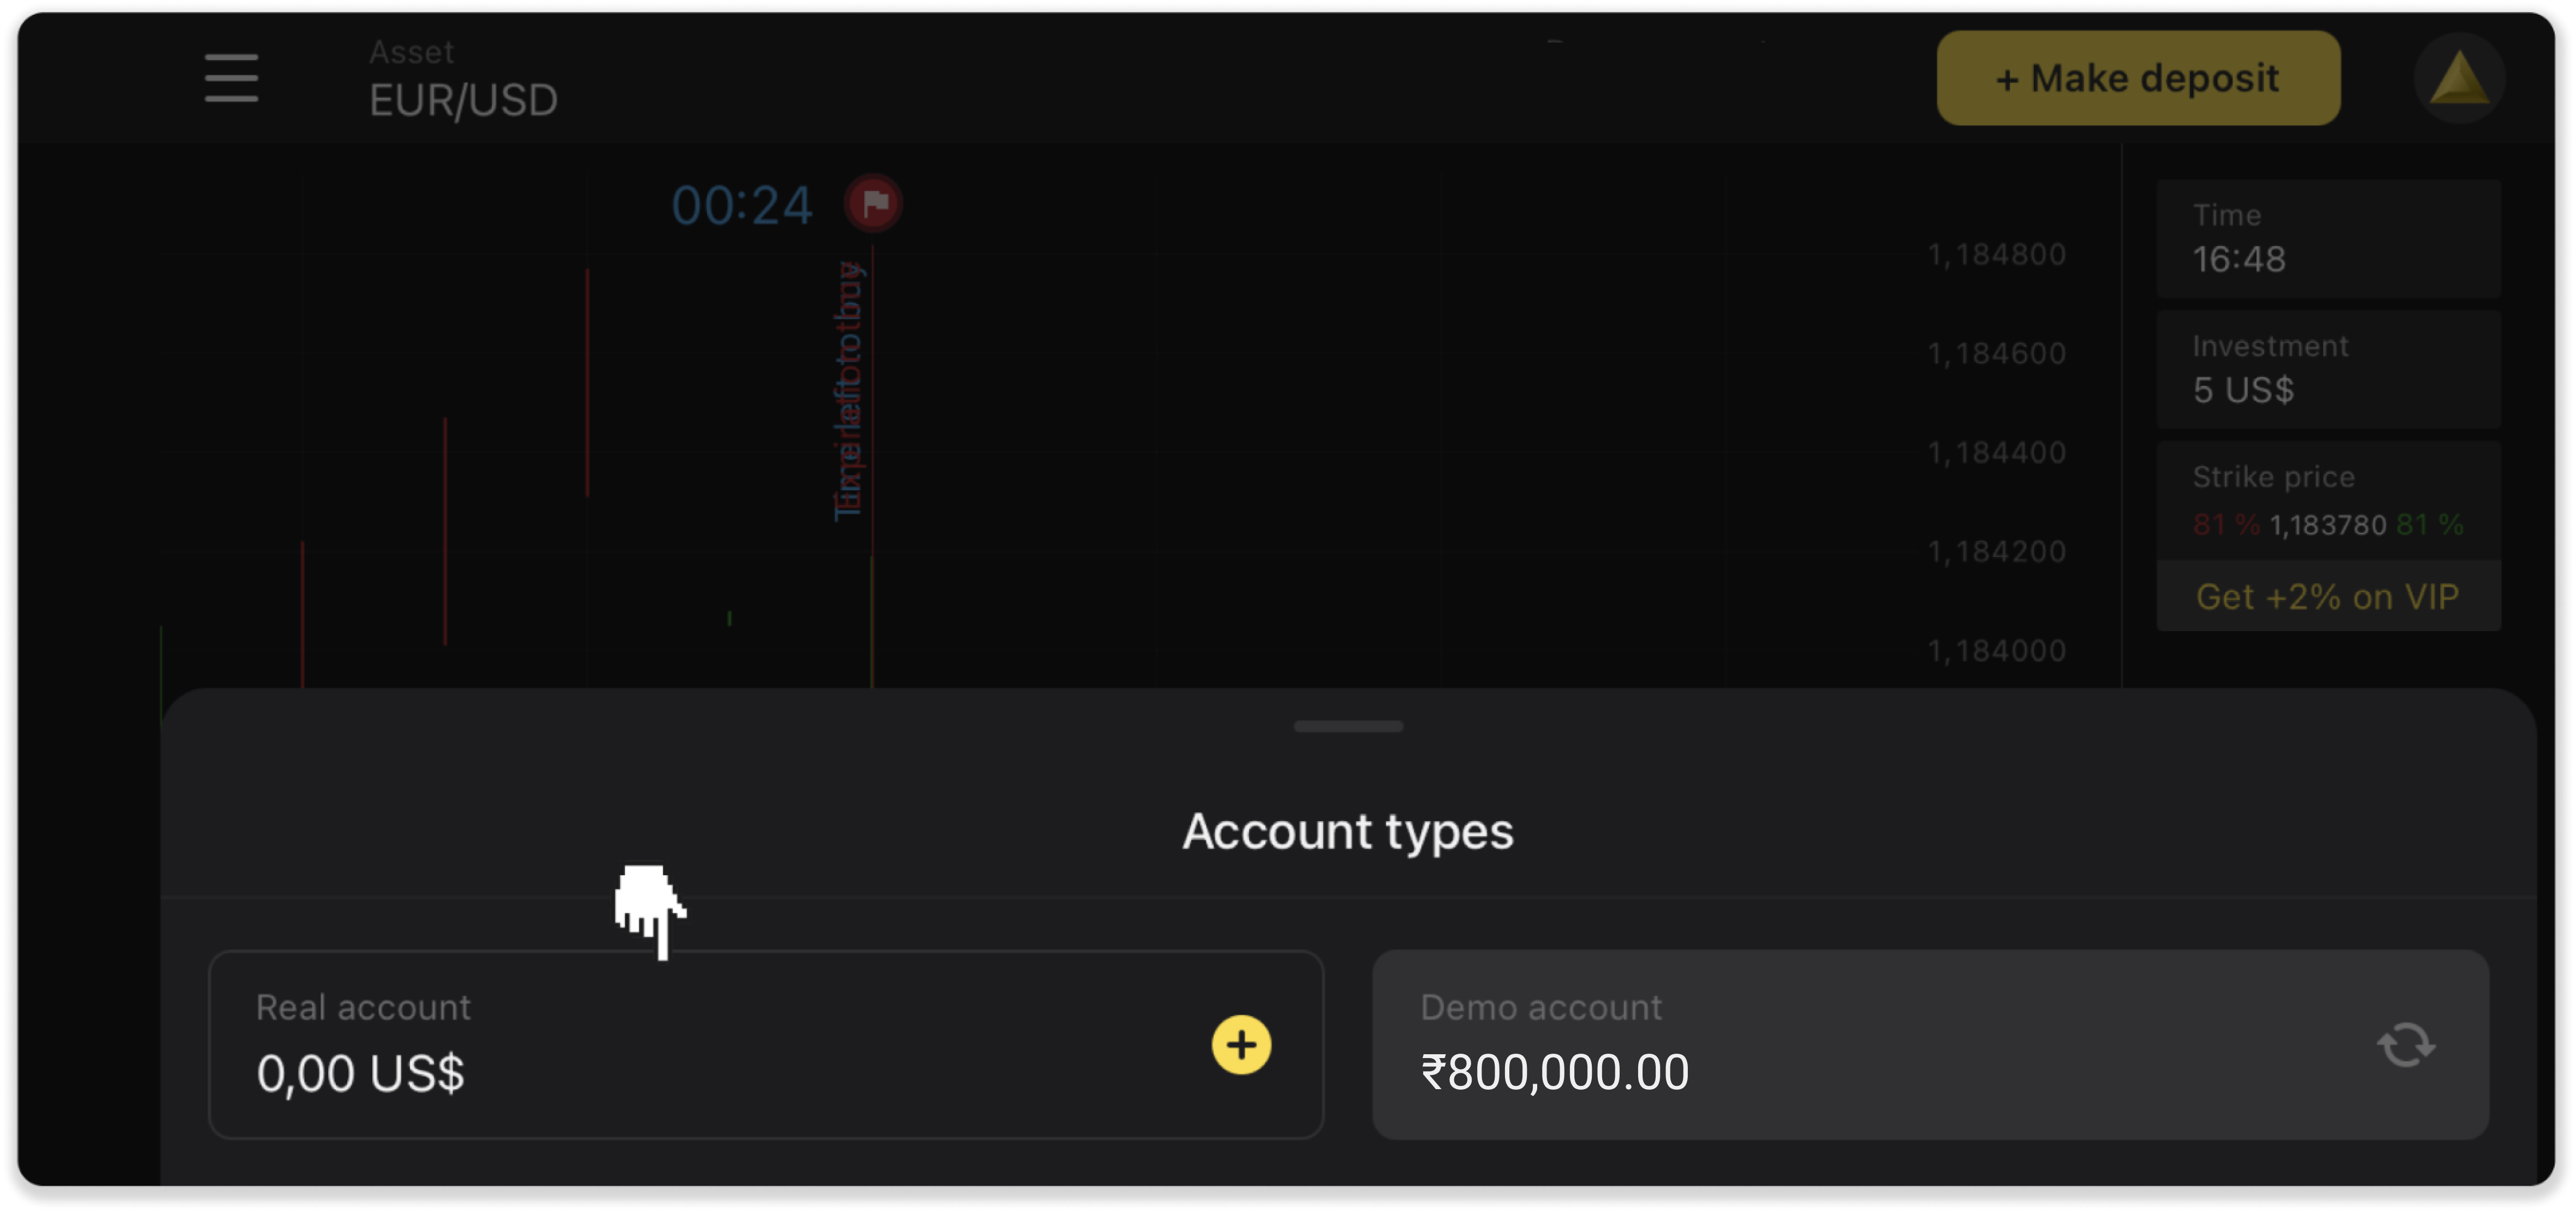Click the Account types sheet drag handle
The image size is (2576, 1212).
(x=1348, y=726)
